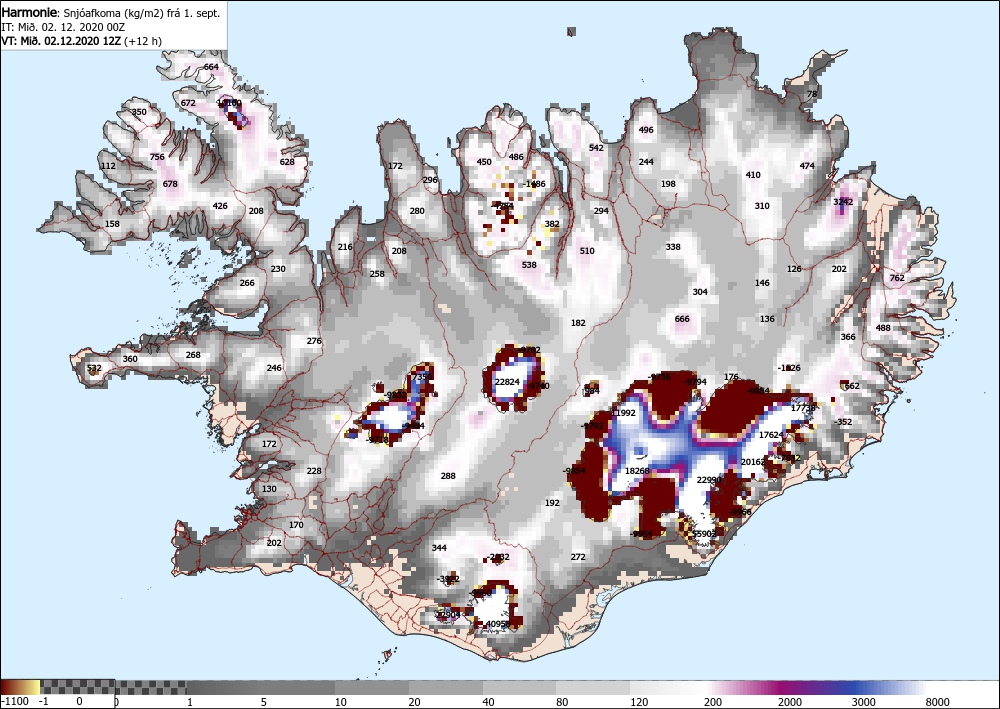The image size is (1000, 709).
Task: Pick the map value 678
Action: tap(170, 184)
